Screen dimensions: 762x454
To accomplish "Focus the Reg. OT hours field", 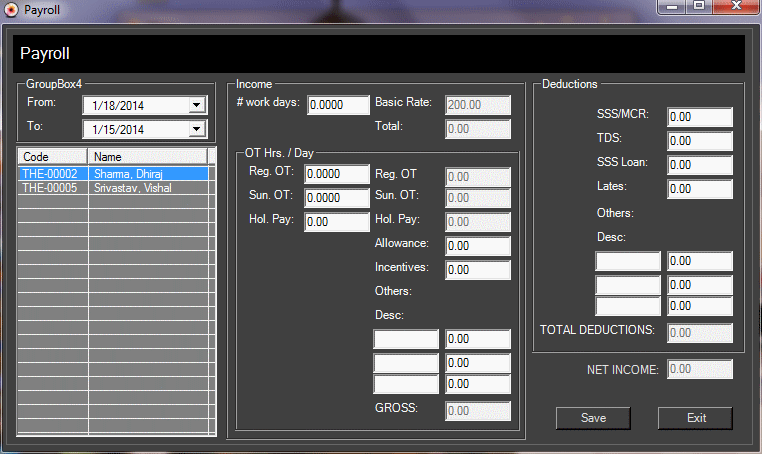I will point(337,175).
